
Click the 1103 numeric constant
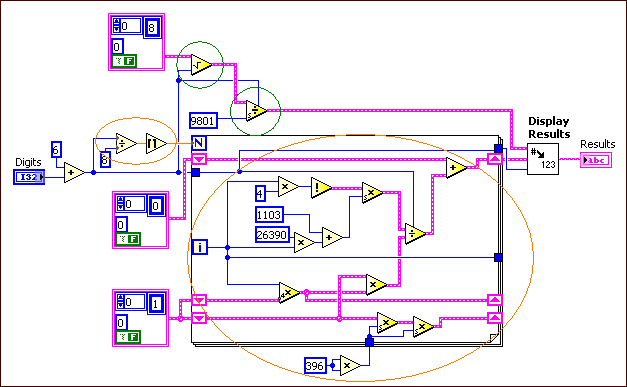(x=269, y=215)
